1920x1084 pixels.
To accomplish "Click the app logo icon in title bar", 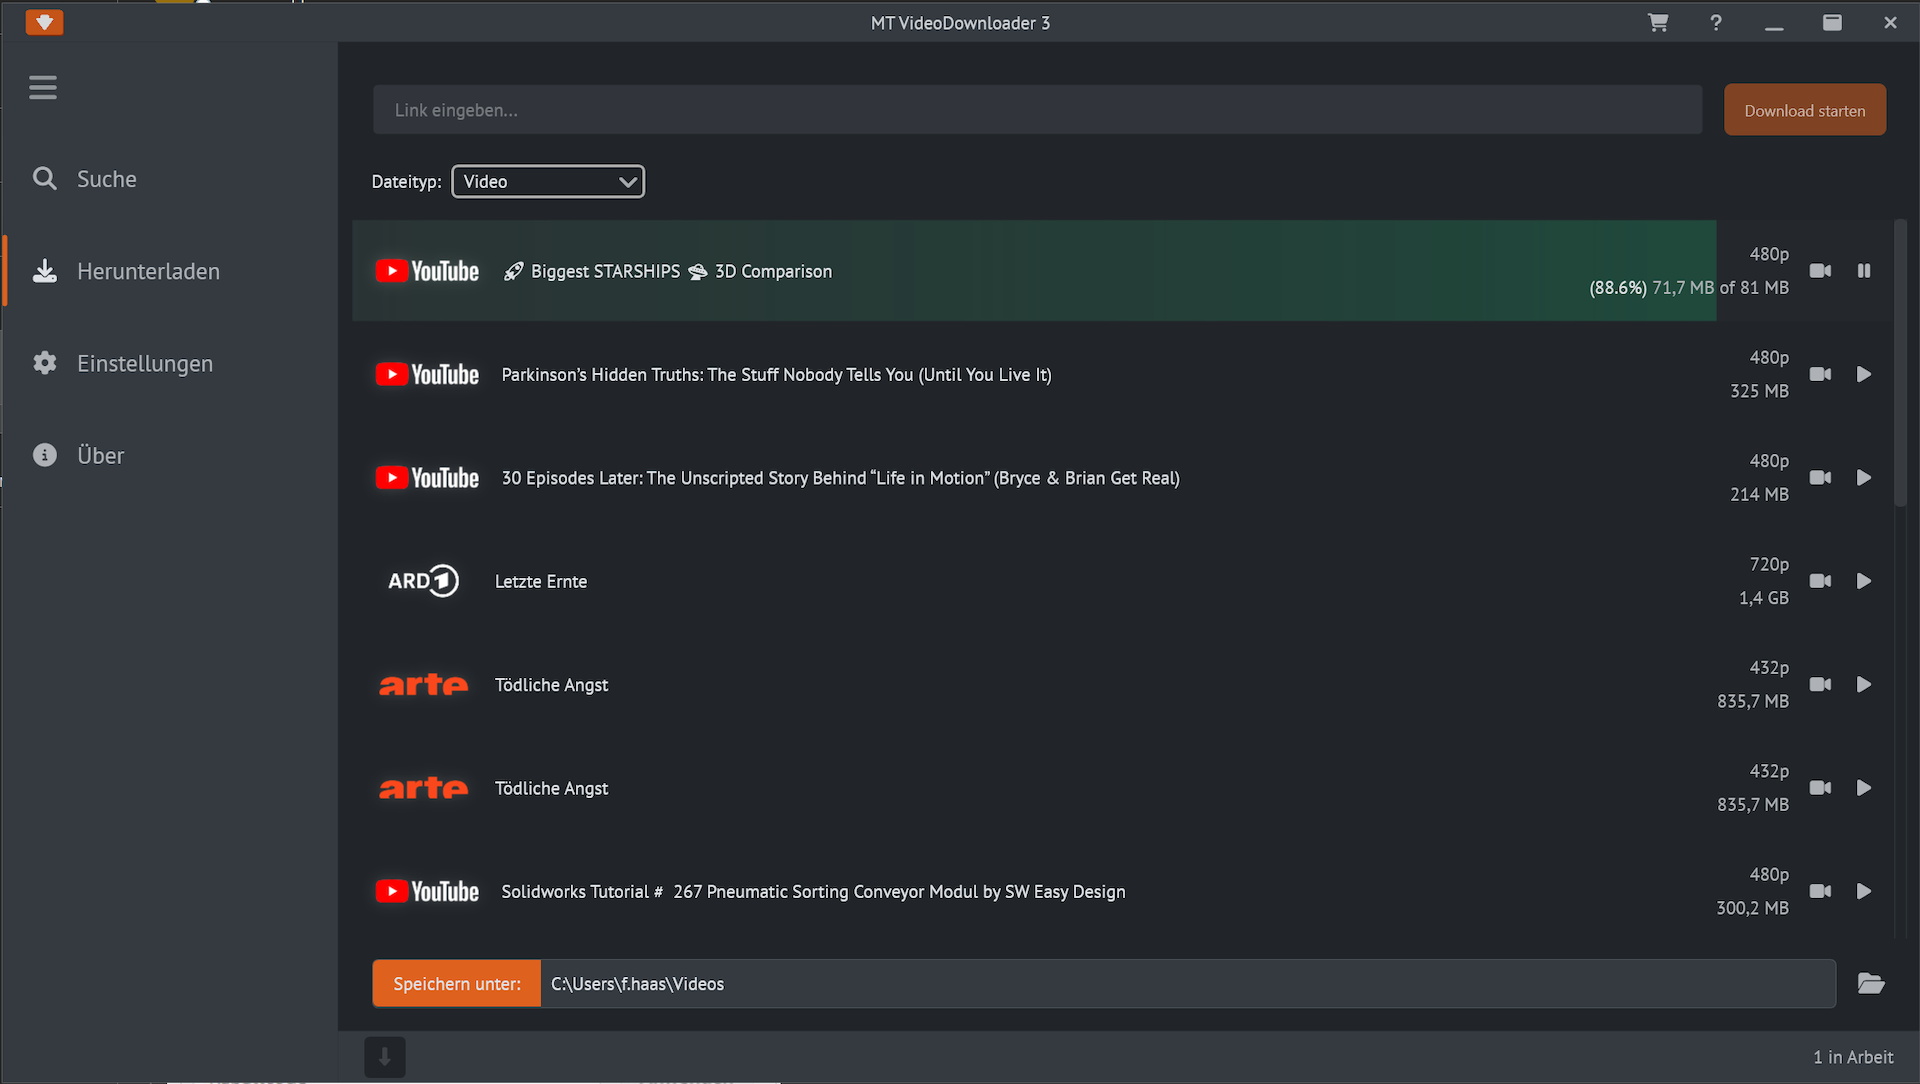I will pyautogui.click(x=44, y=22).
